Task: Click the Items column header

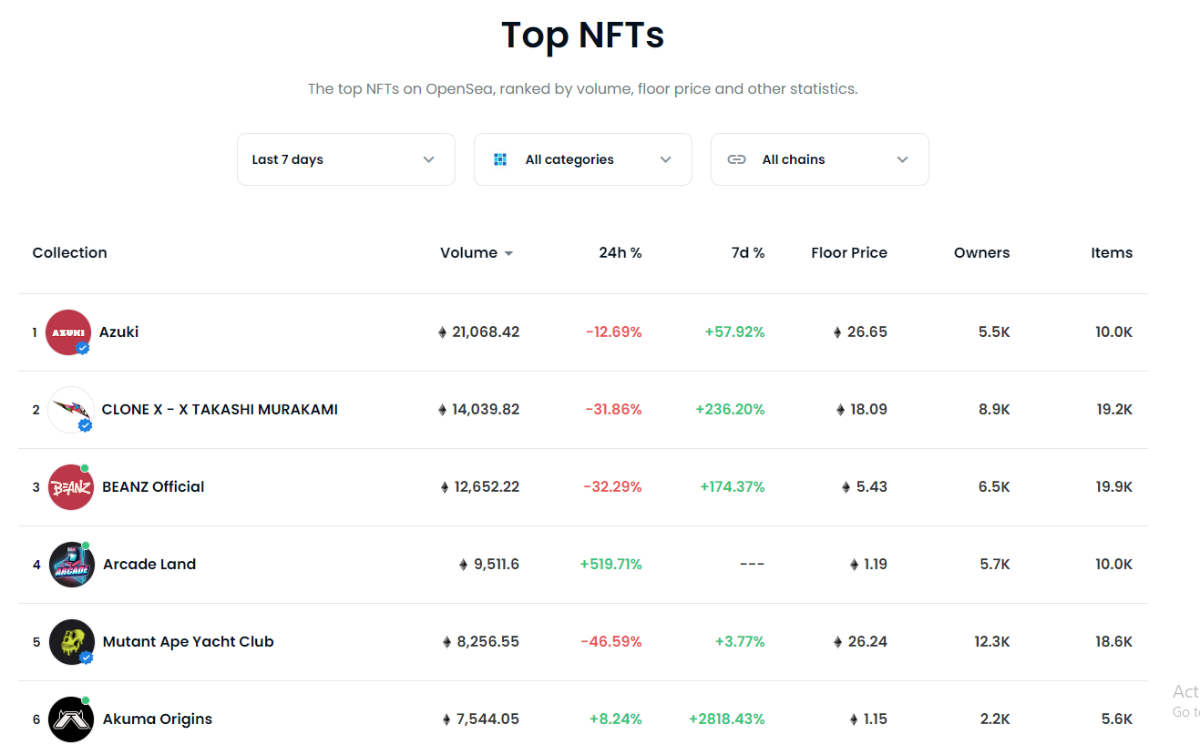Action: pos(1111,253)
